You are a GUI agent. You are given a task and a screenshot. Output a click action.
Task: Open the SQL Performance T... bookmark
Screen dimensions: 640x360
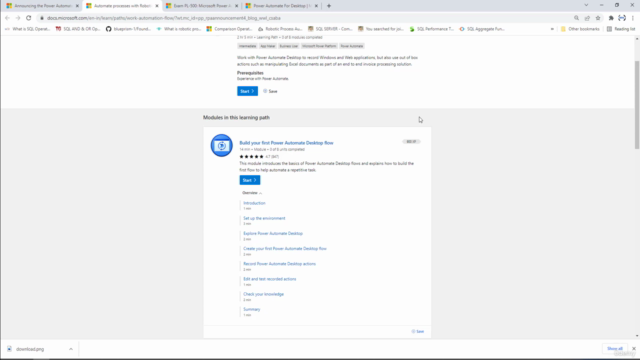click(x=431, y=29)
